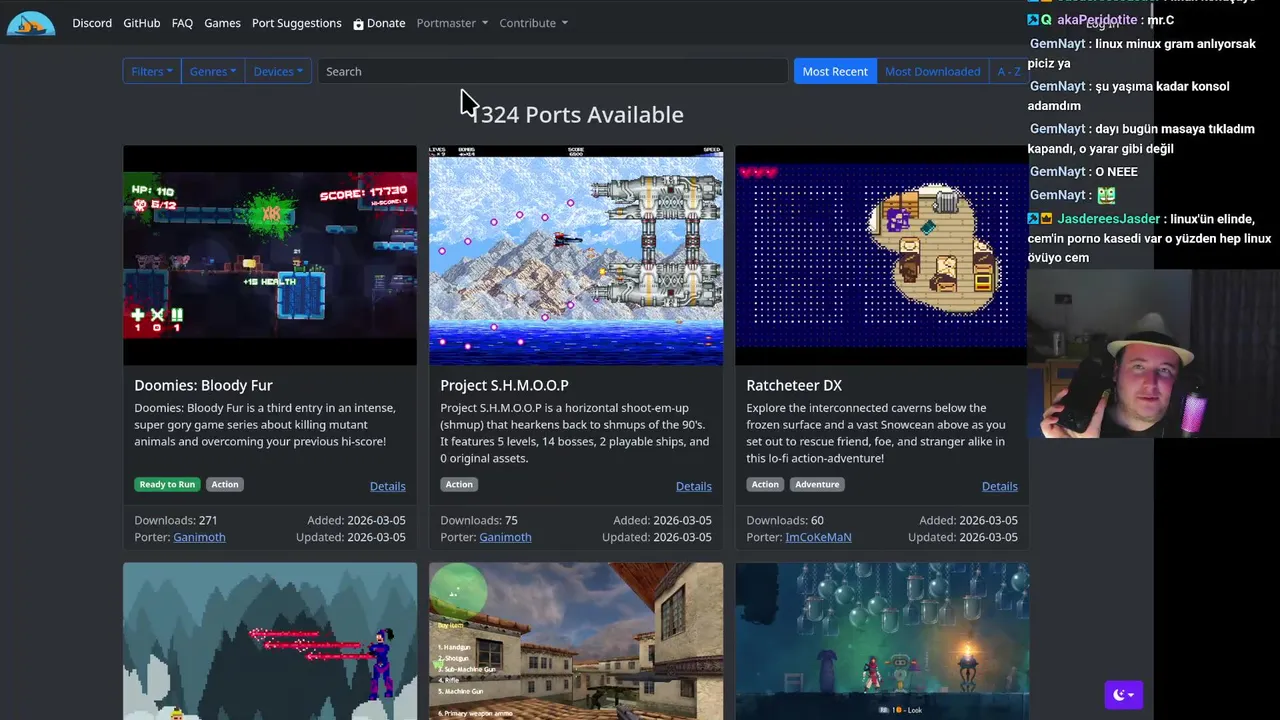
Task: Click Action tag on Ratcheteer DX card
Action: [765, 484]
